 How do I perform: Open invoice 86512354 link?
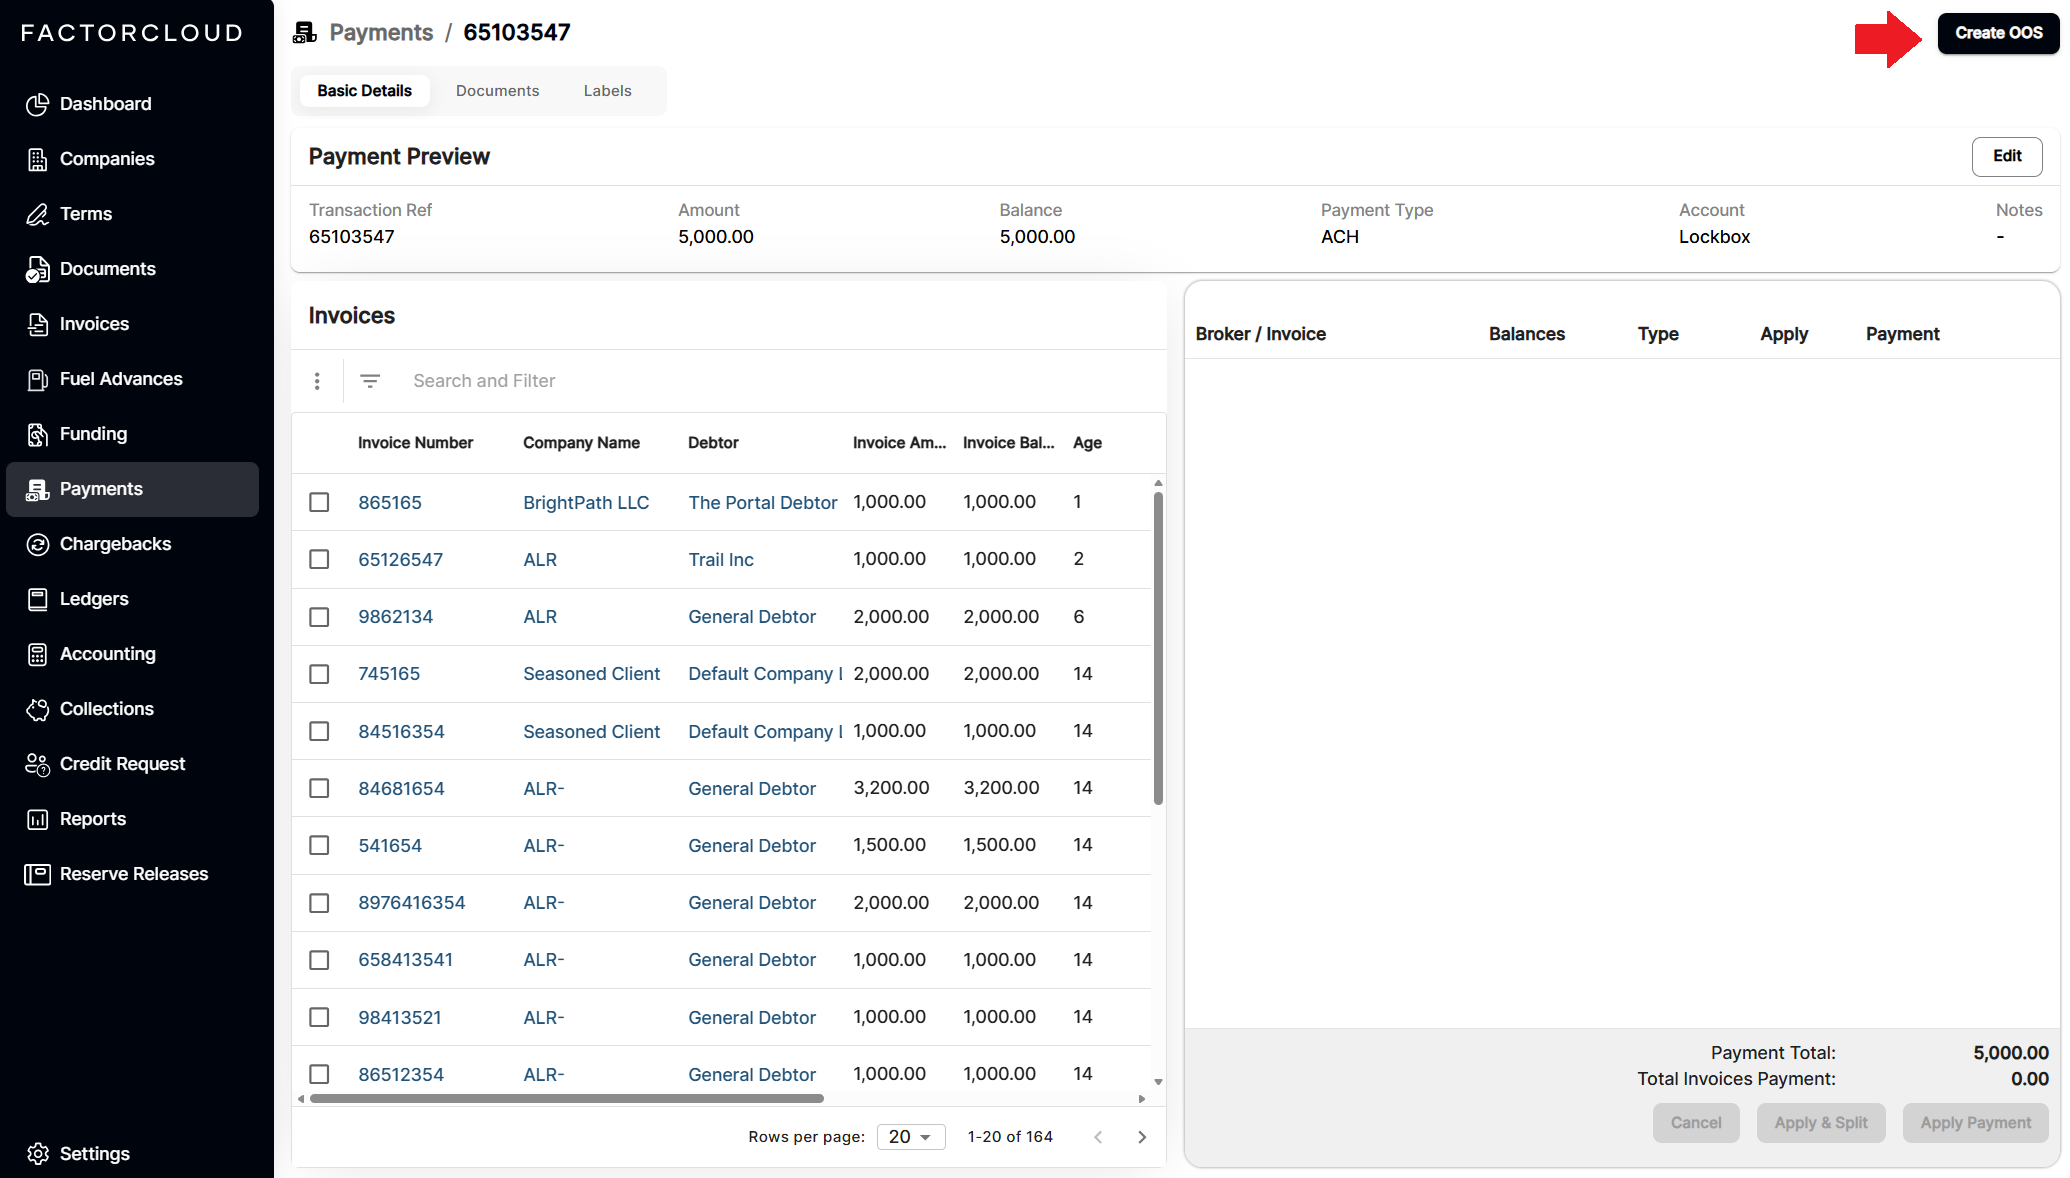click(401, 1074)
